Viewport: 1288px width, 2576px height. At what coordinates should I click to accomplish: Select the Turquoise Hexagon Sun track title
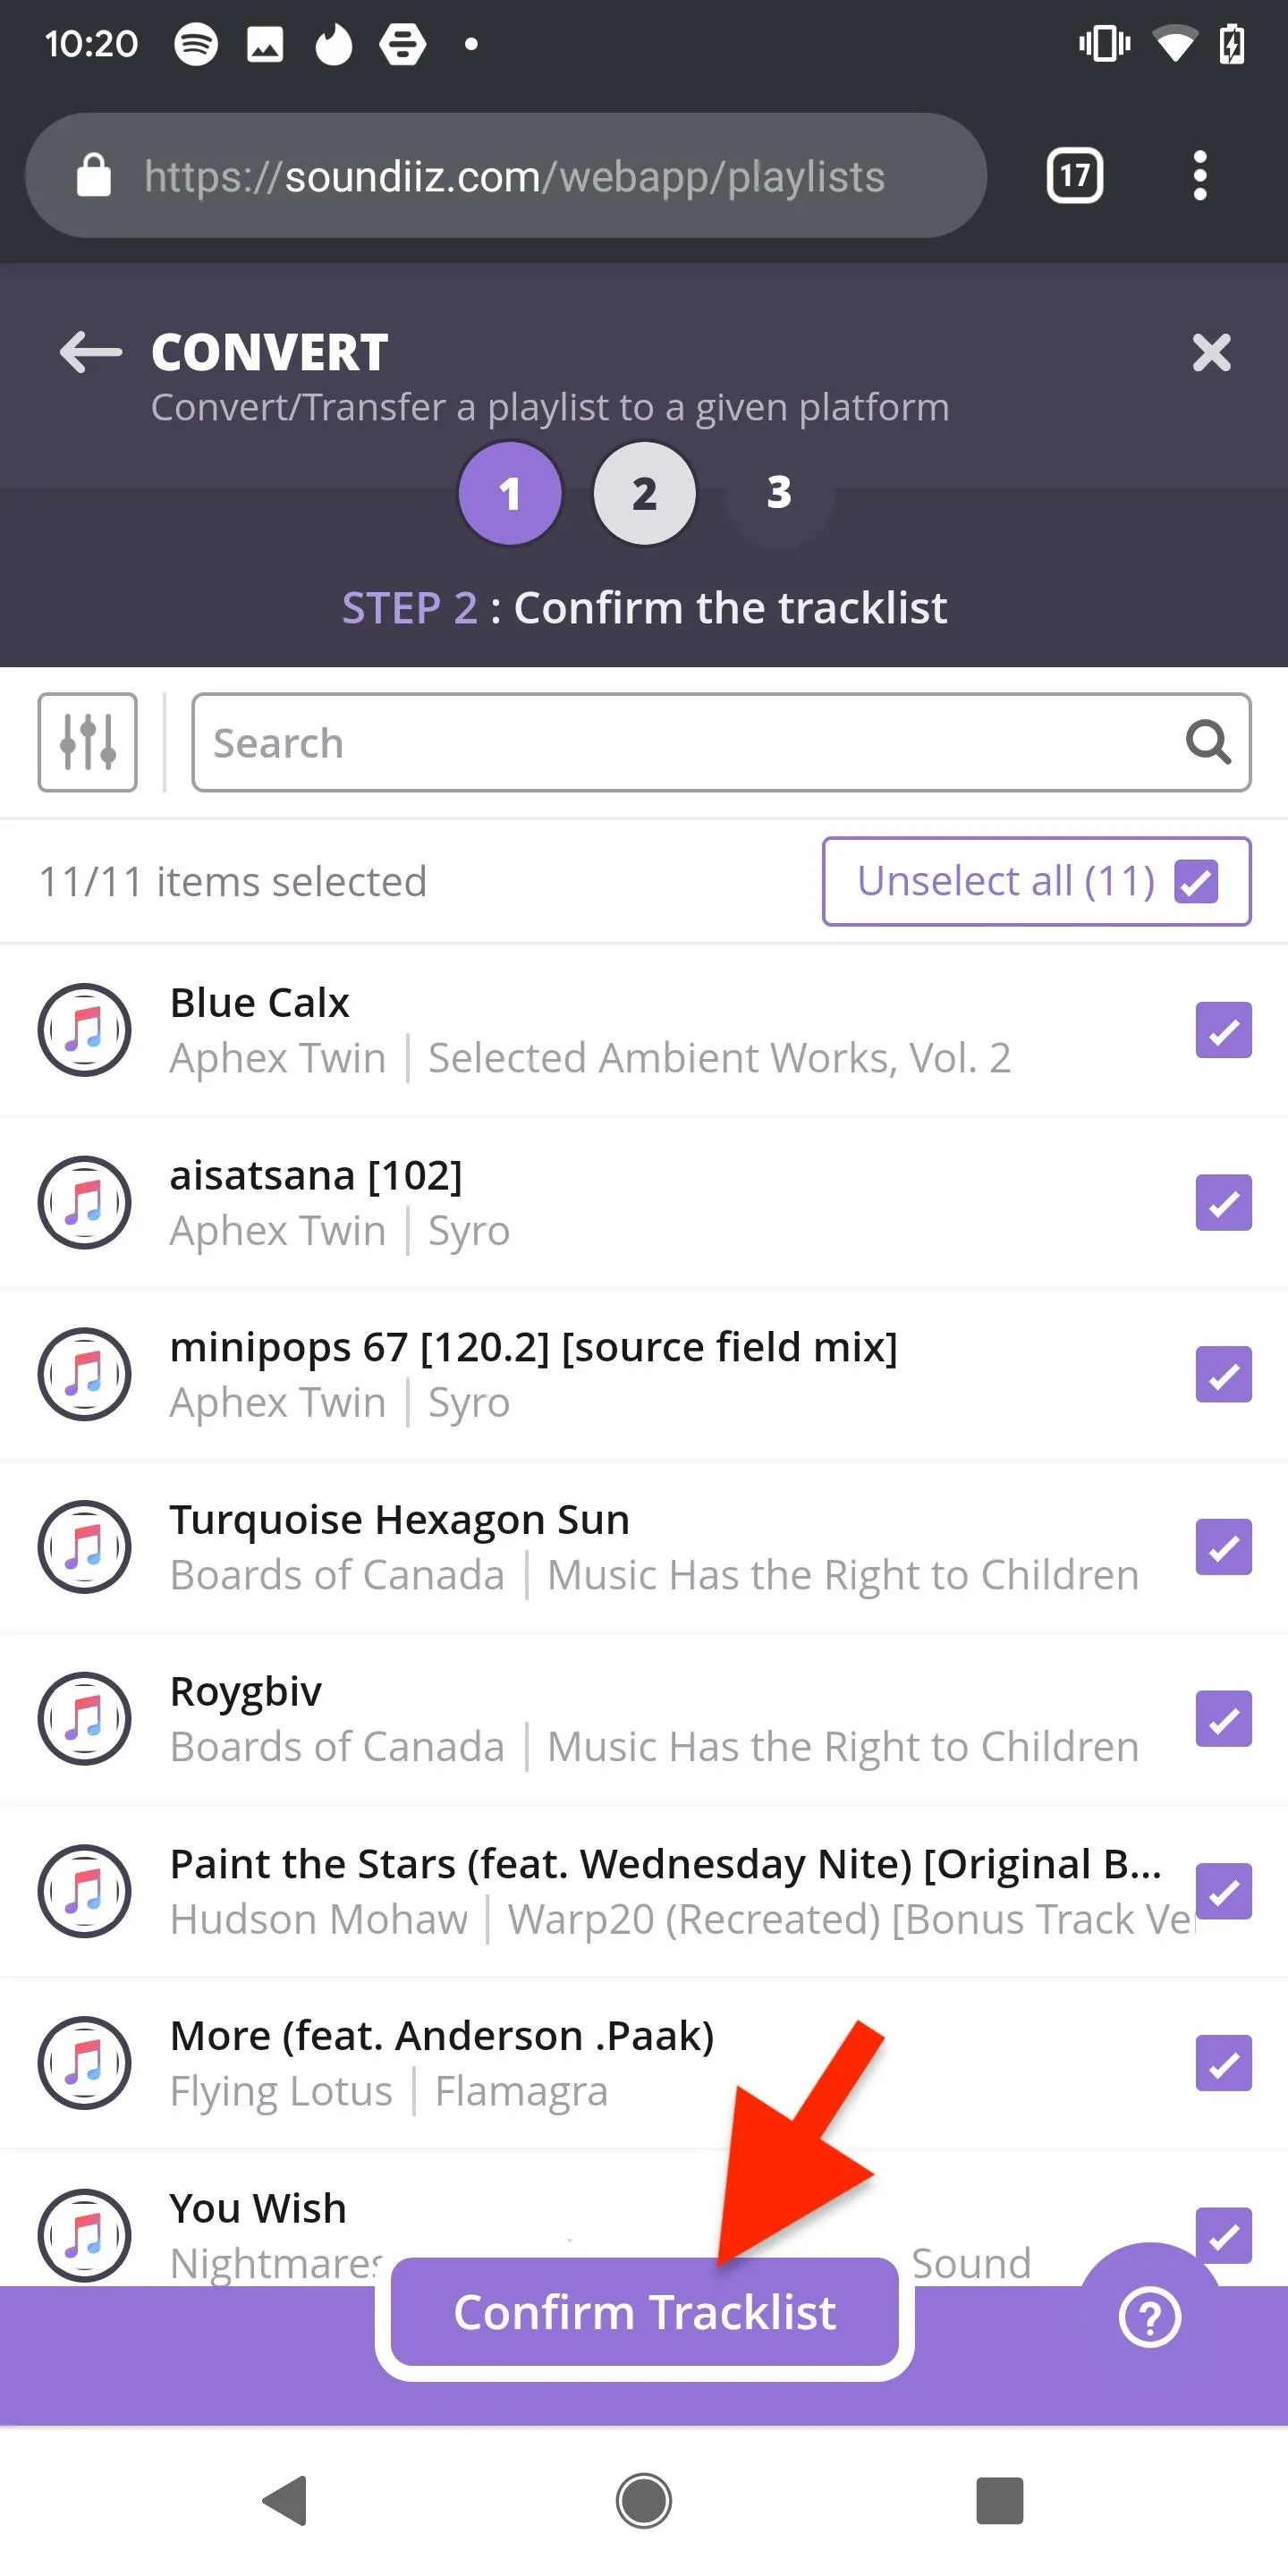click(399, 1519)
